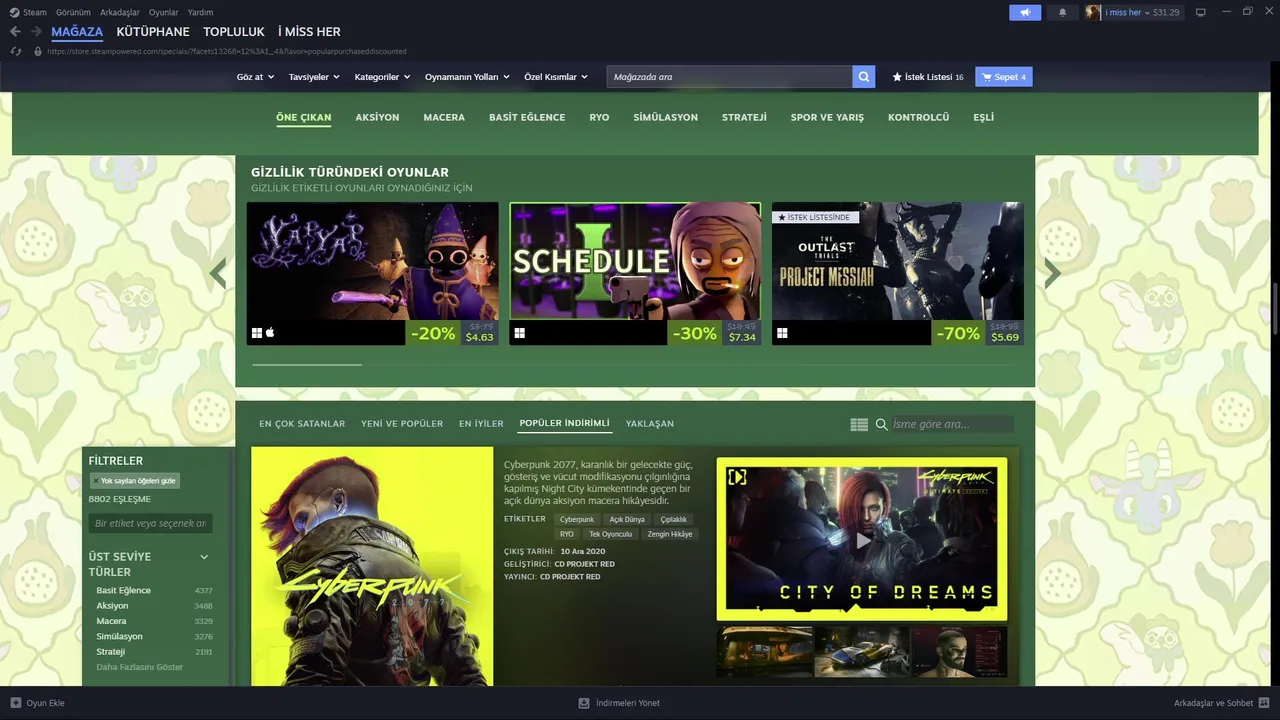Screen dimensions: 1280x720
Task: Open the Kategoriler dropdown
Action: pos(382,77)
